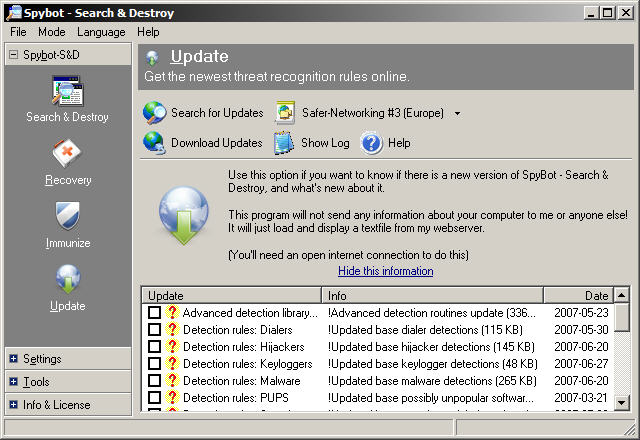
Task: Open the Immunize shield icon
Action: coord(67,216)
